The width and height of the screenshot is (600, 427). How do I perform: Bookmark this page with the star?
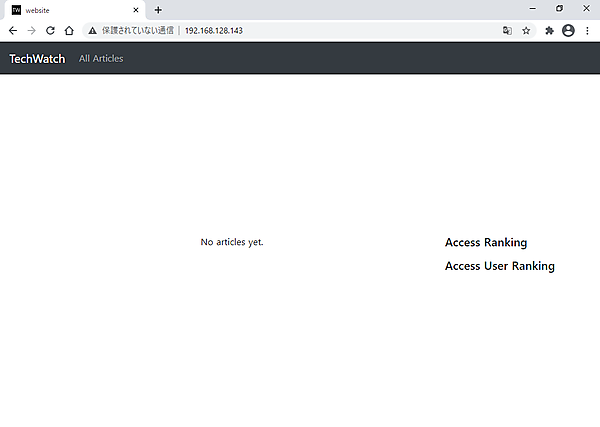(x=526, y=30)
